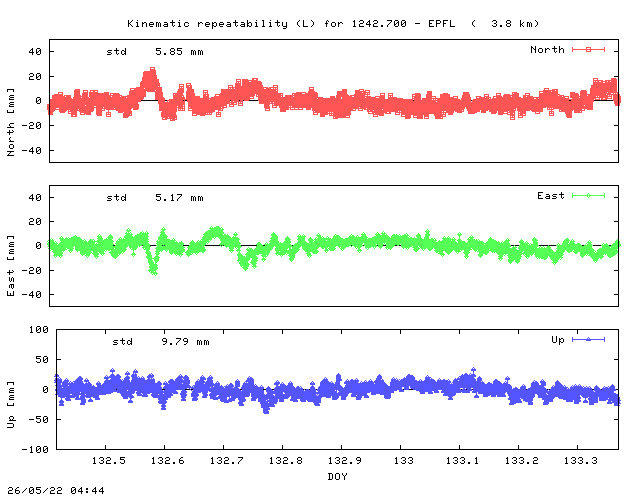Click the 'North [mm]' axis label
This screenshot has width=640, height=496.
coord(11,122)
